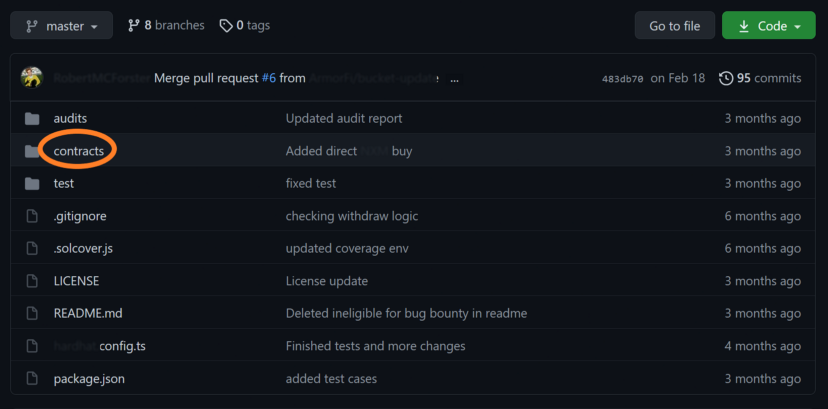Click the test folder icon
The width and height of the screenshot is (828, 409).
(31, 183)
